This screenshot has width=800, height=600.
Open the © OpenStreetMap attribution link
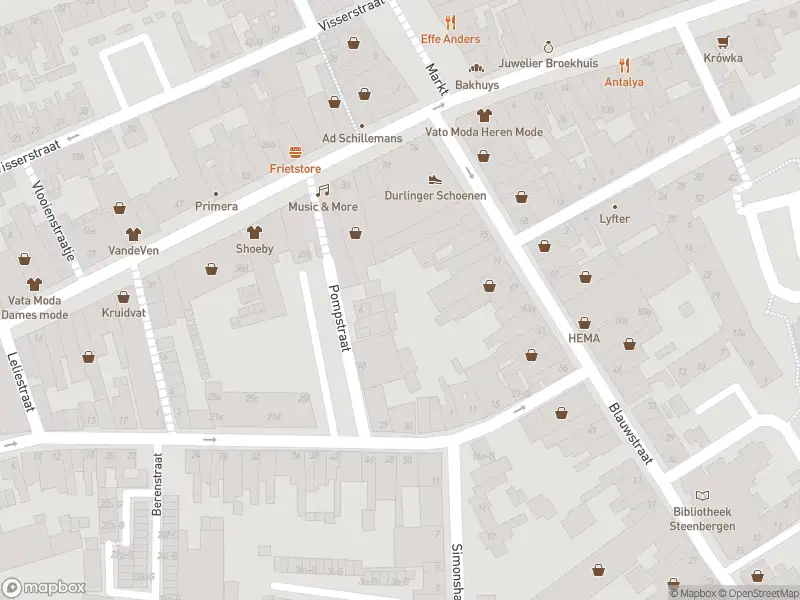(759, 593)
